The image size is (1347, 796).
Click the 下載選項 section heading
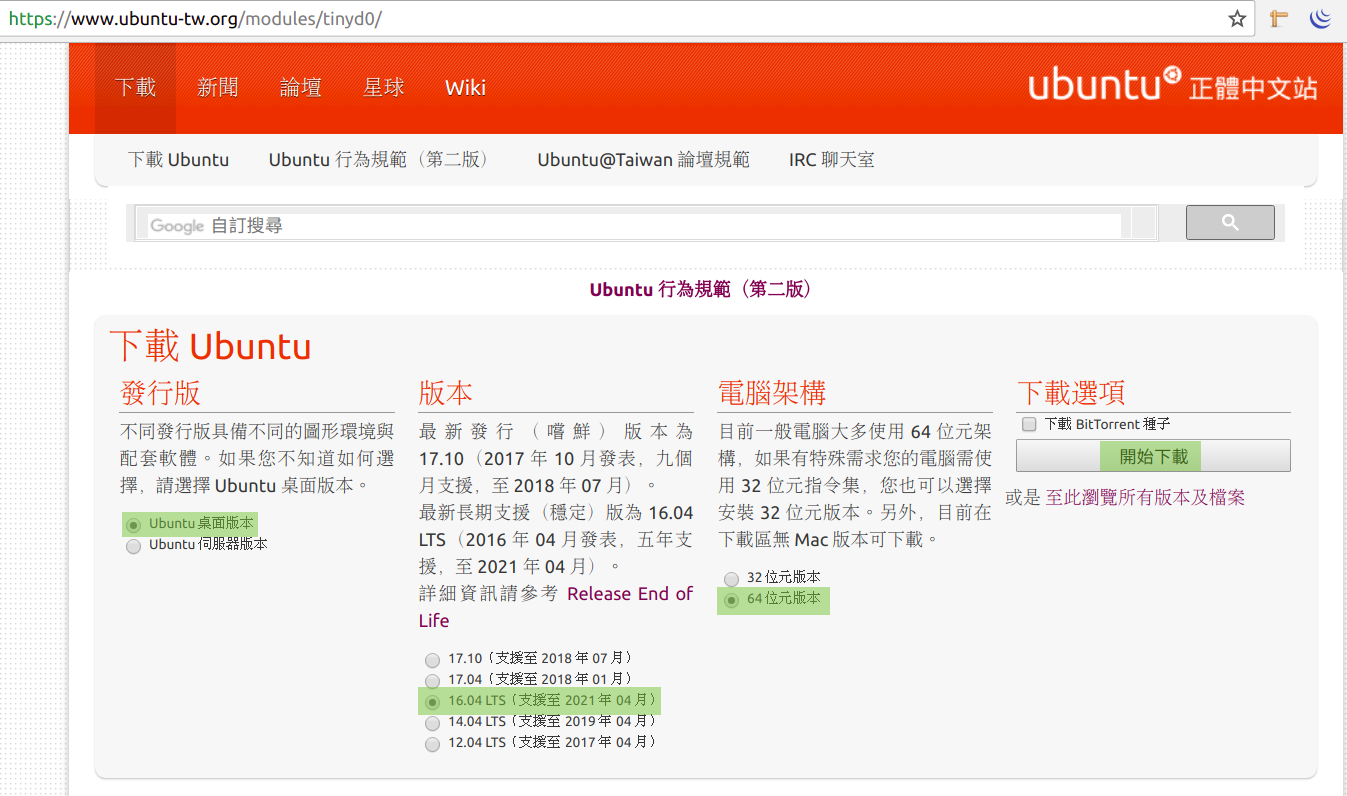[x=1071, y=393]
